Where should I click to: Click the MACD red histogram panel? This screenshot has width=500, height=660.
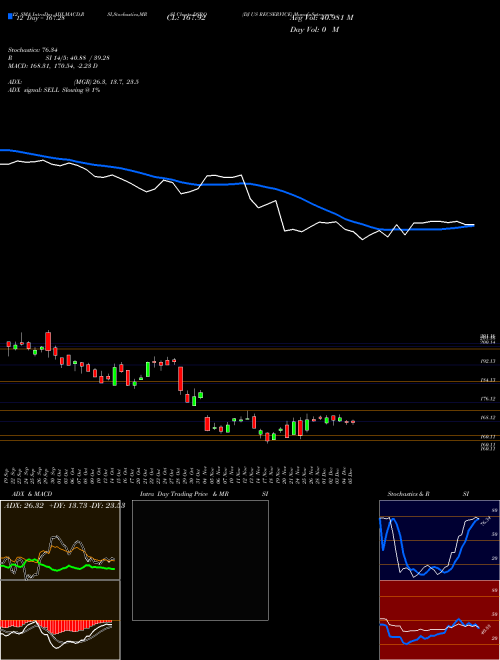(x=60, y=620)
